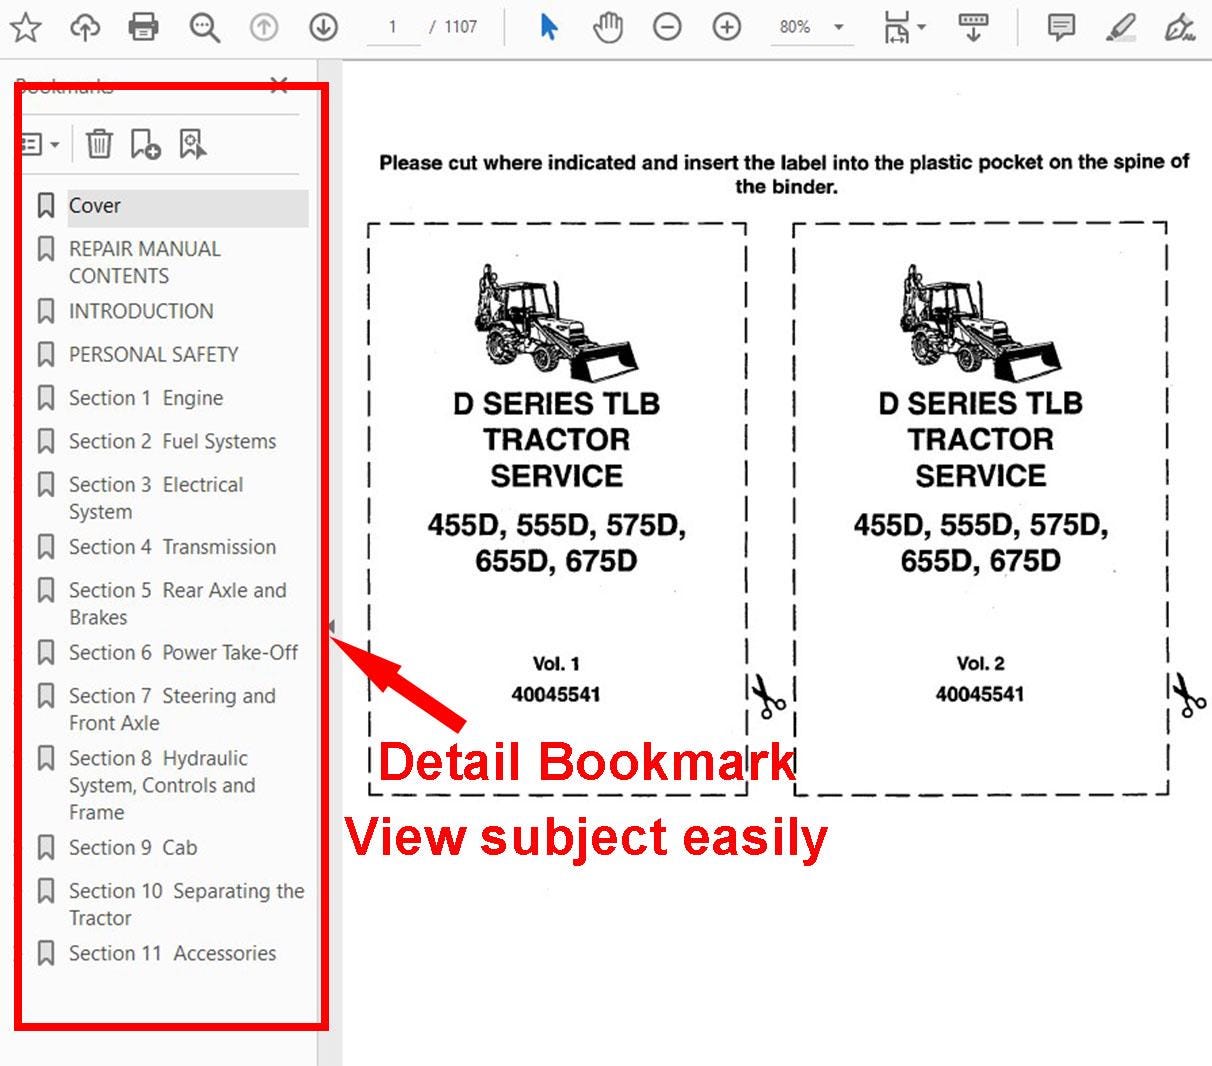Go to next page with down arrow
Viewport: 1212px width, 1066px height.
click(x=323, y=27)
